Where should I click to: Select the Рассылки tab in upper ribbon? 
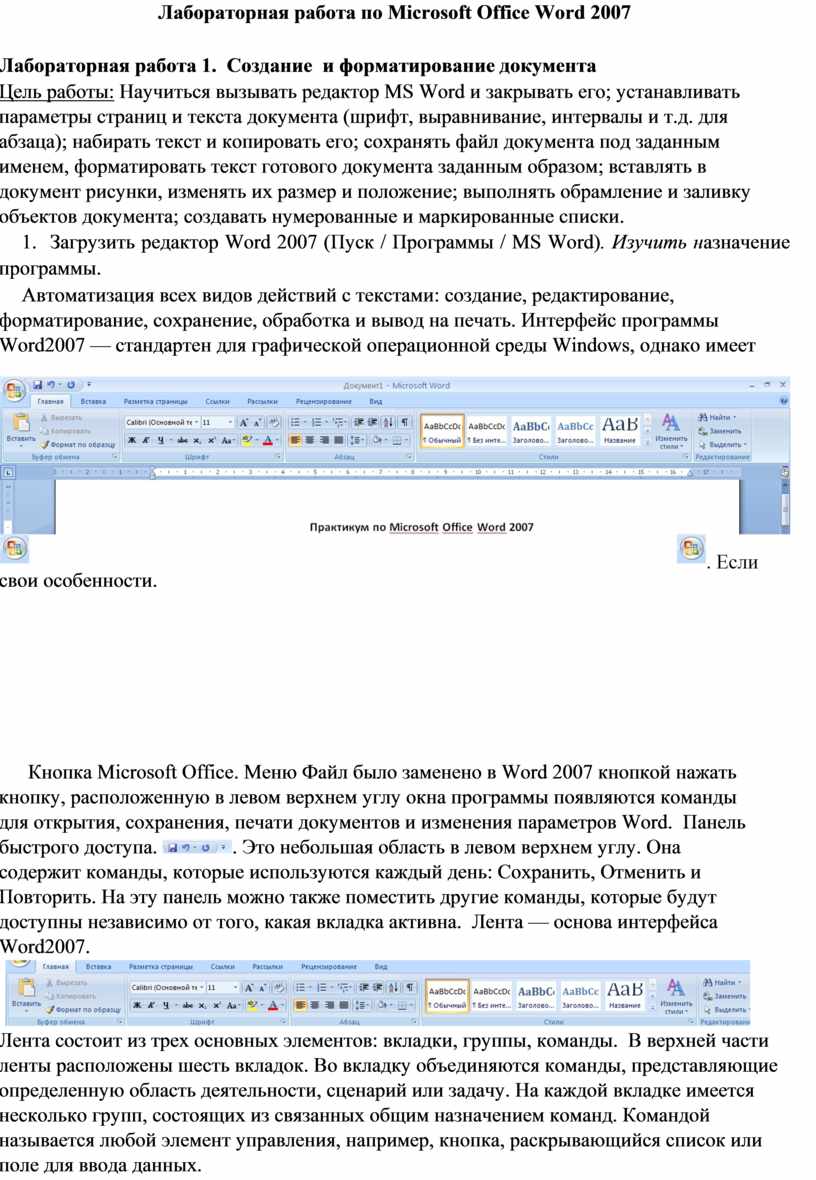(x=262, y=402)
